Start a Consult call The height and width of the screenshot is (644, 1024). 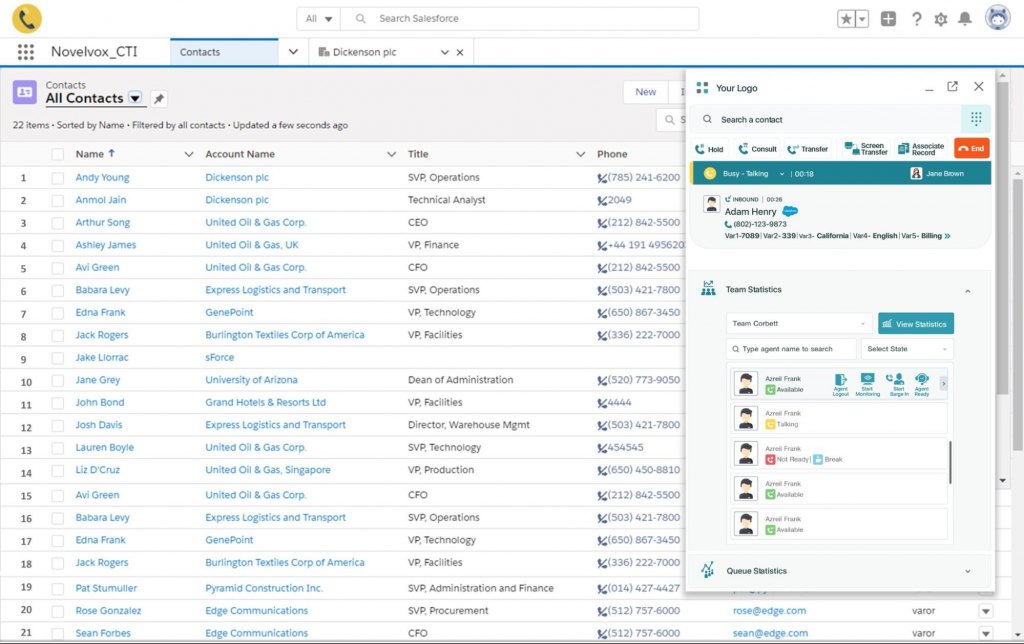click(x=757, y=149)
